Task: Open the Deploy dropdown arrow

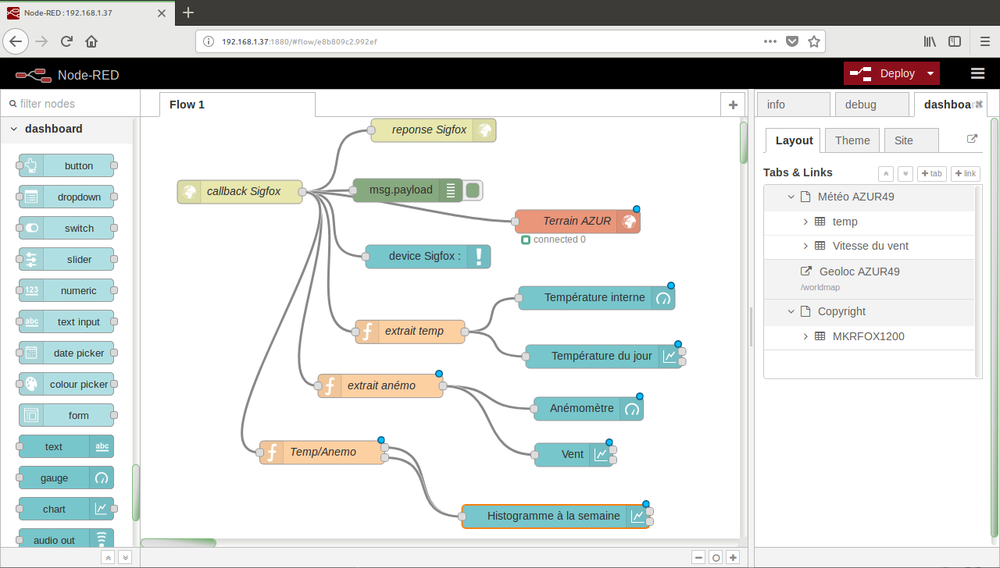Action: 930,73
